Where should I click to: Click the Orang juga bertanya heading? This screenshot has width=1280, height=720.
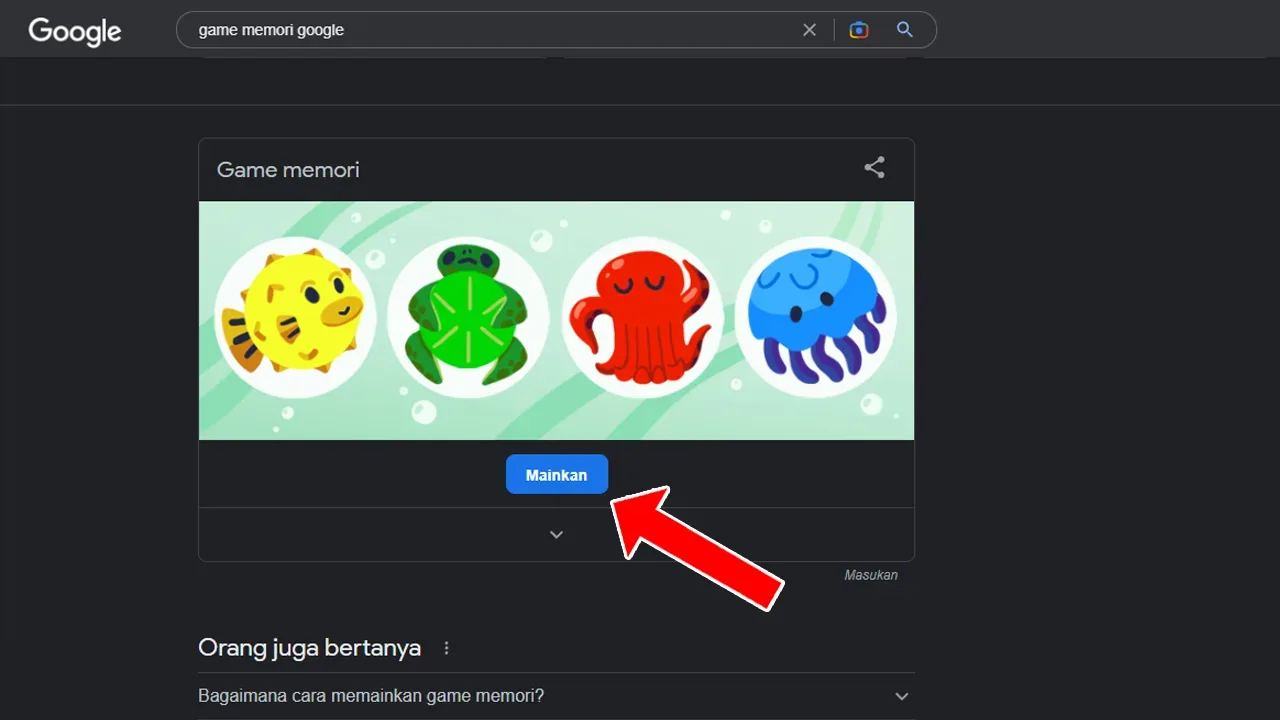[x=310, y=648]
